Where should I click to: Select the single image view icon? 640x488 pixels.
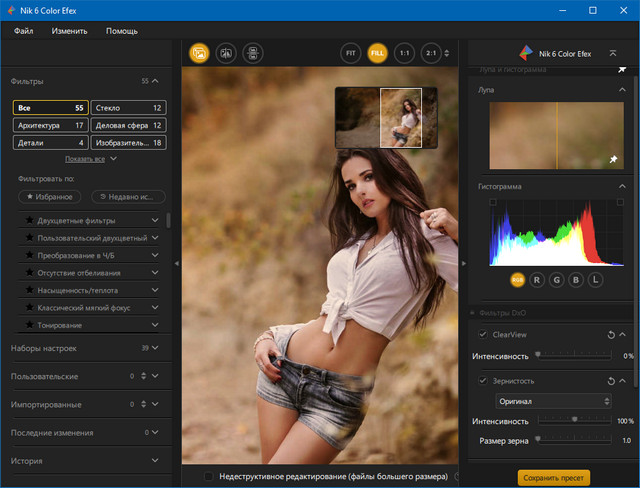pos(198,53)
